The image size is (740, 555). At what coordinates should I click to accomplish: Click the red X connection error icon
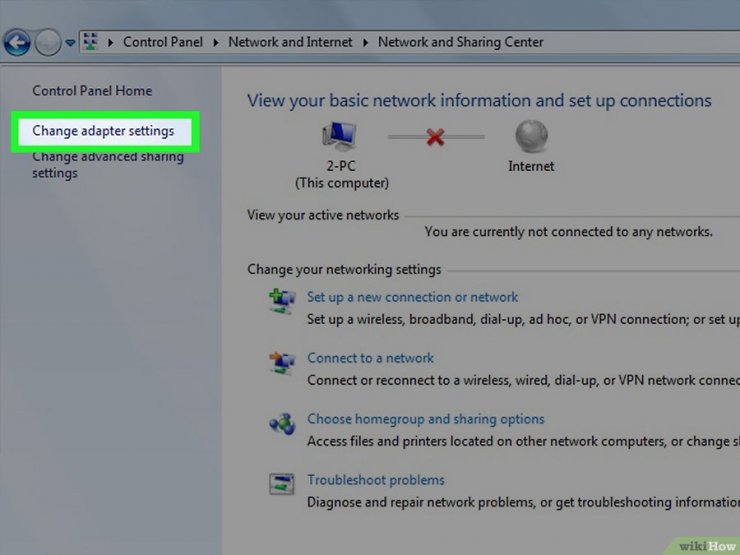[435, 137]
